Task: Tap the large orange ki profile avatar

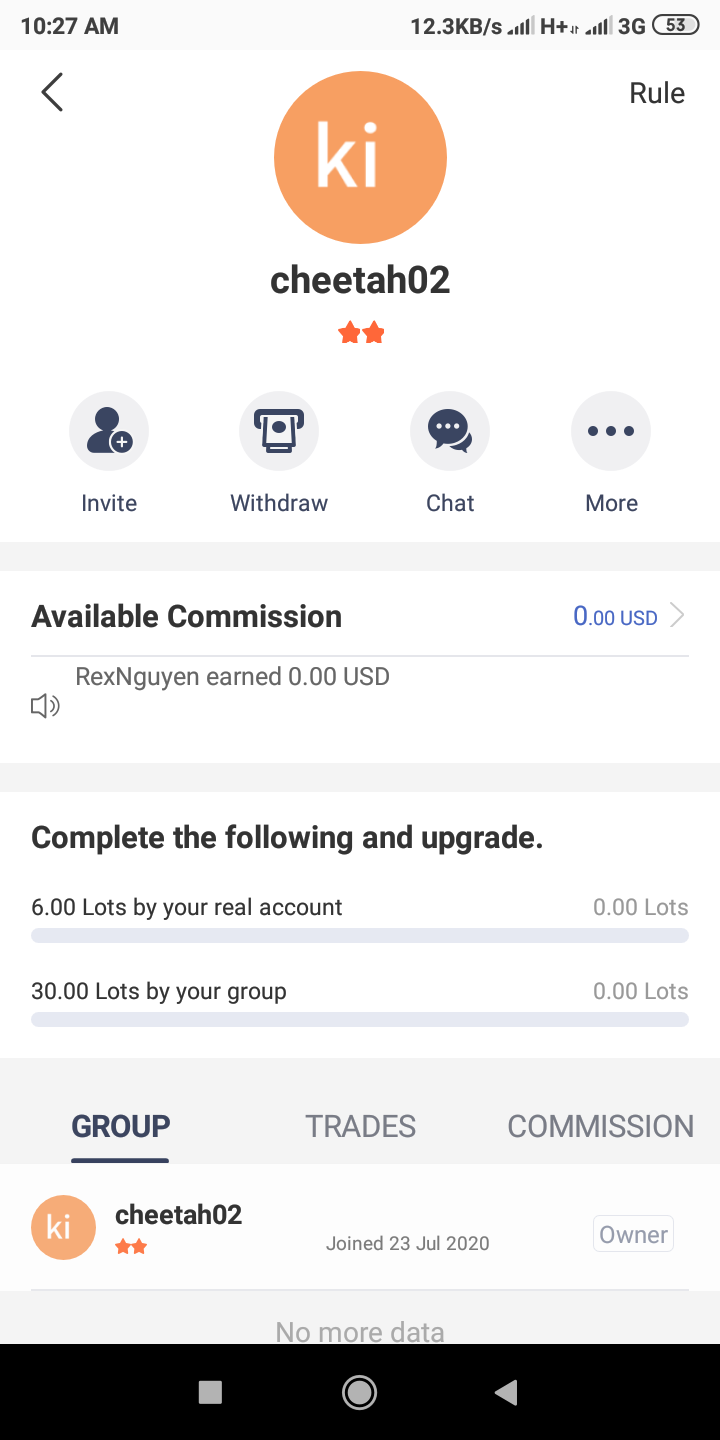Action: (x=360, y=157)
